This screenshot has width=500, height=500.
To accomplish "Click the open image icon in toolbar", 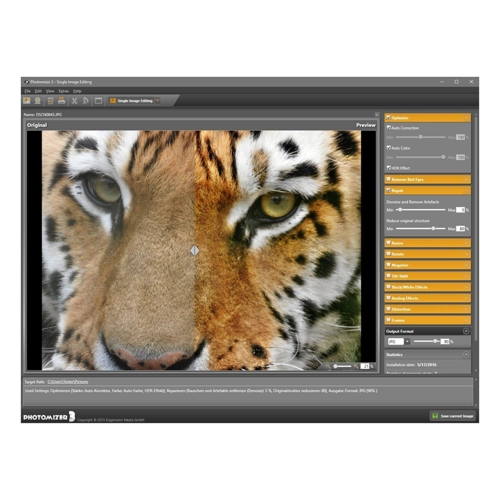I will point(27,100).
